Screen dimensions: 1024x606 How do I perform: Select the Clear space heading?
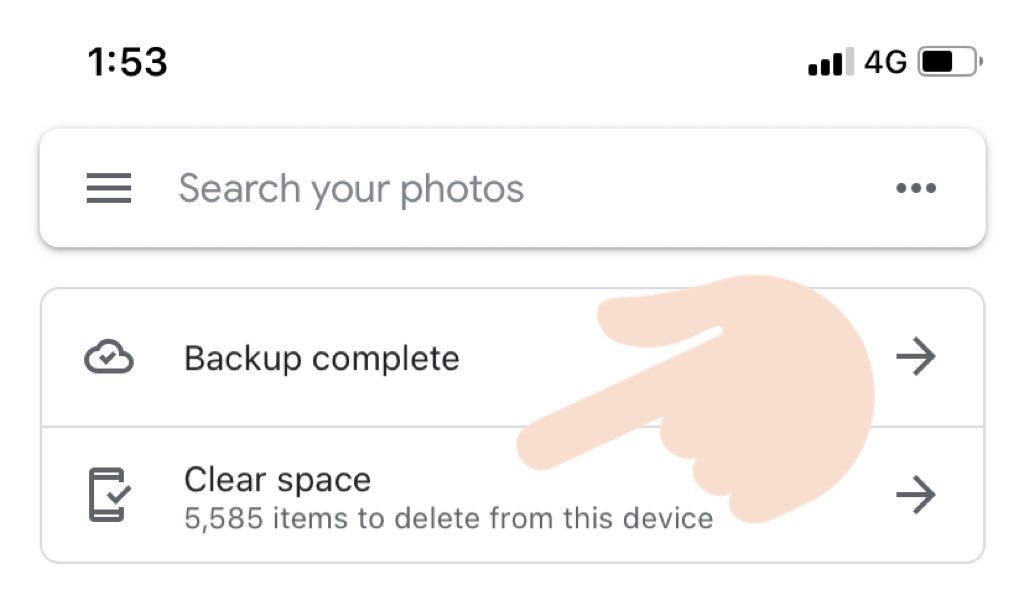click(x=278, y=480)
